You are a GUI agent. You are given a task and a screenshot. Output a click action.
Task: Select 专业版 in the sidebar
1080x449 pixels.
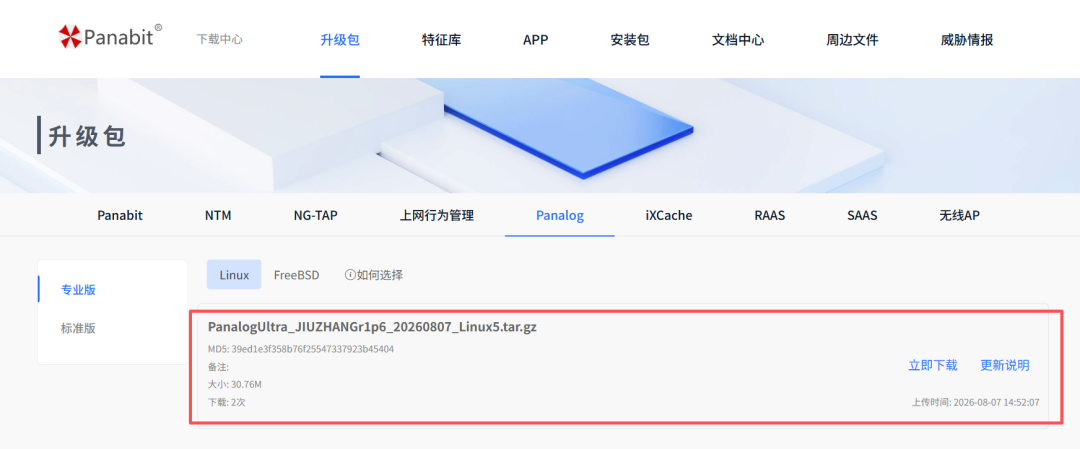78,289
